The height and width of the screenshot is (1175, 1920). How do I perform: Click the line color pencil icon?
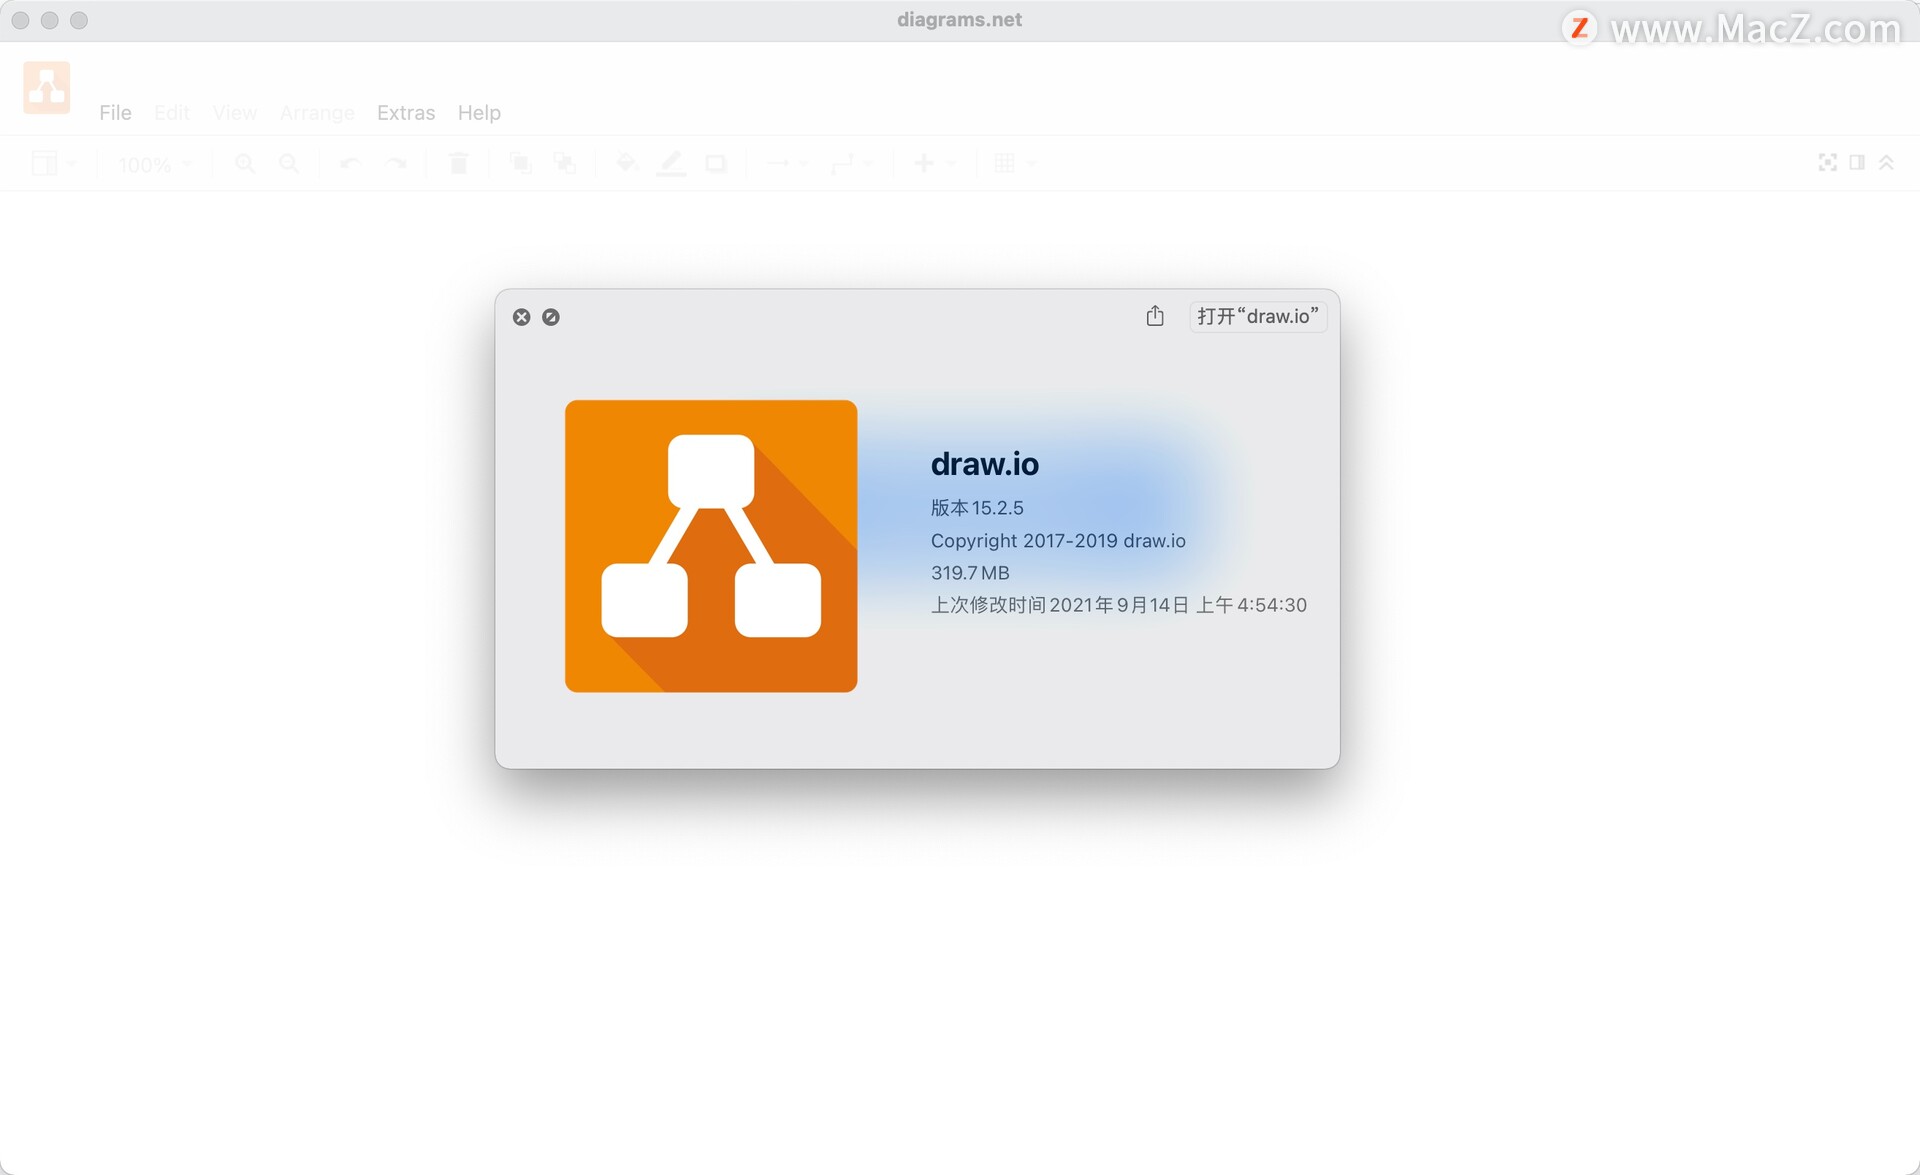[x=671, y=163]
